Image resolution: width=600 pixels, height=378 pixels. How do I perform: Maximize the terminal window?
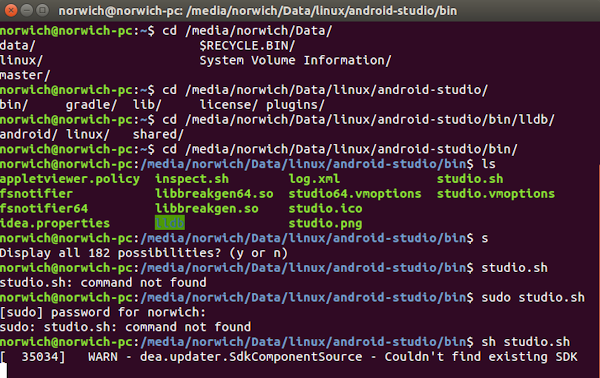point(42,10)
